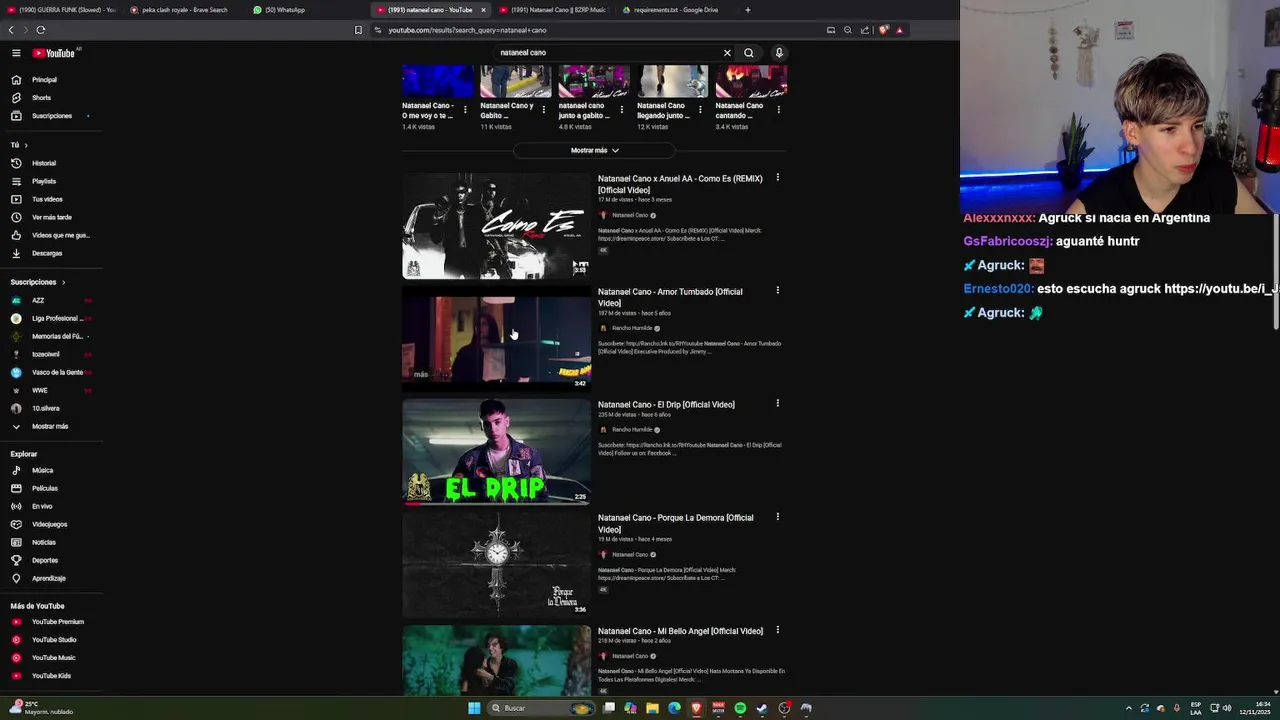Close the natanael cano YouTube tab

coord(483,10)
